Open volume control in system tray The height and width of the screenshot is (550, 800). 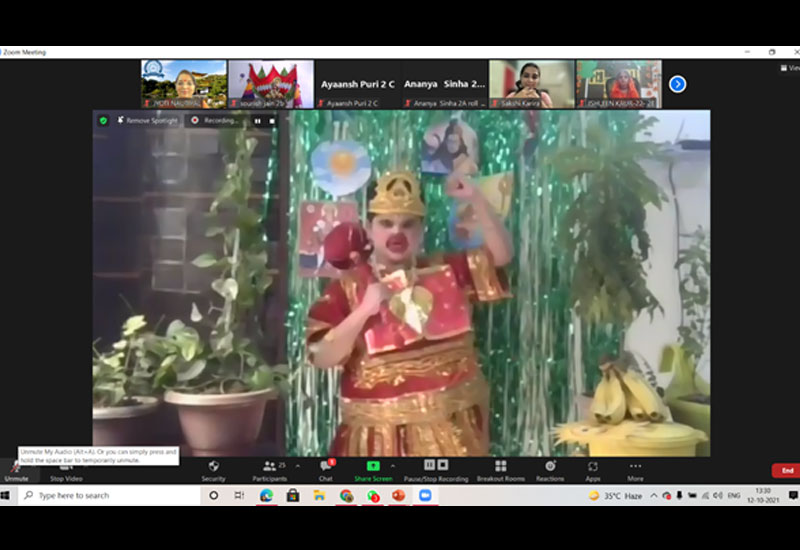point(718,495)
